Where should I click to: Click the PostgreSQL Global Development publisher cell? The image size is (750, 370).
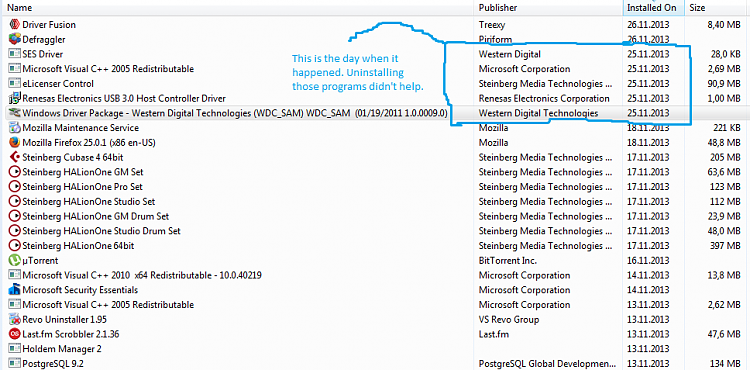pyautogui.click(x=547, y=364)
